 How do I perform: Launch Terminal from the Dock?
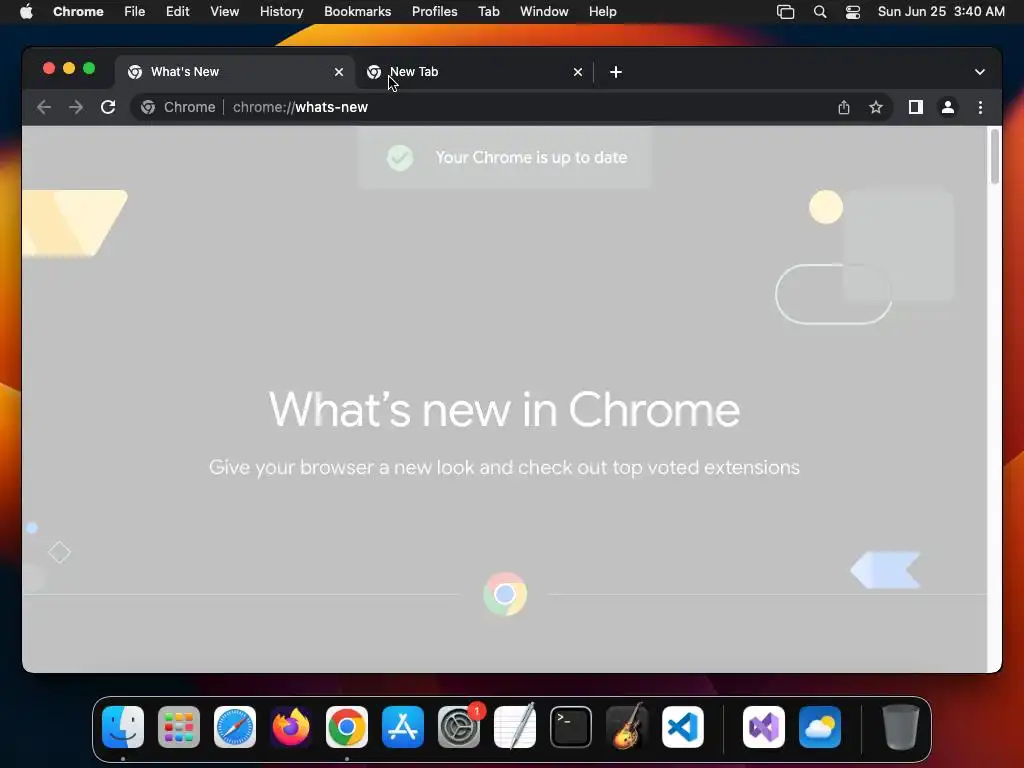coord(571,727)
